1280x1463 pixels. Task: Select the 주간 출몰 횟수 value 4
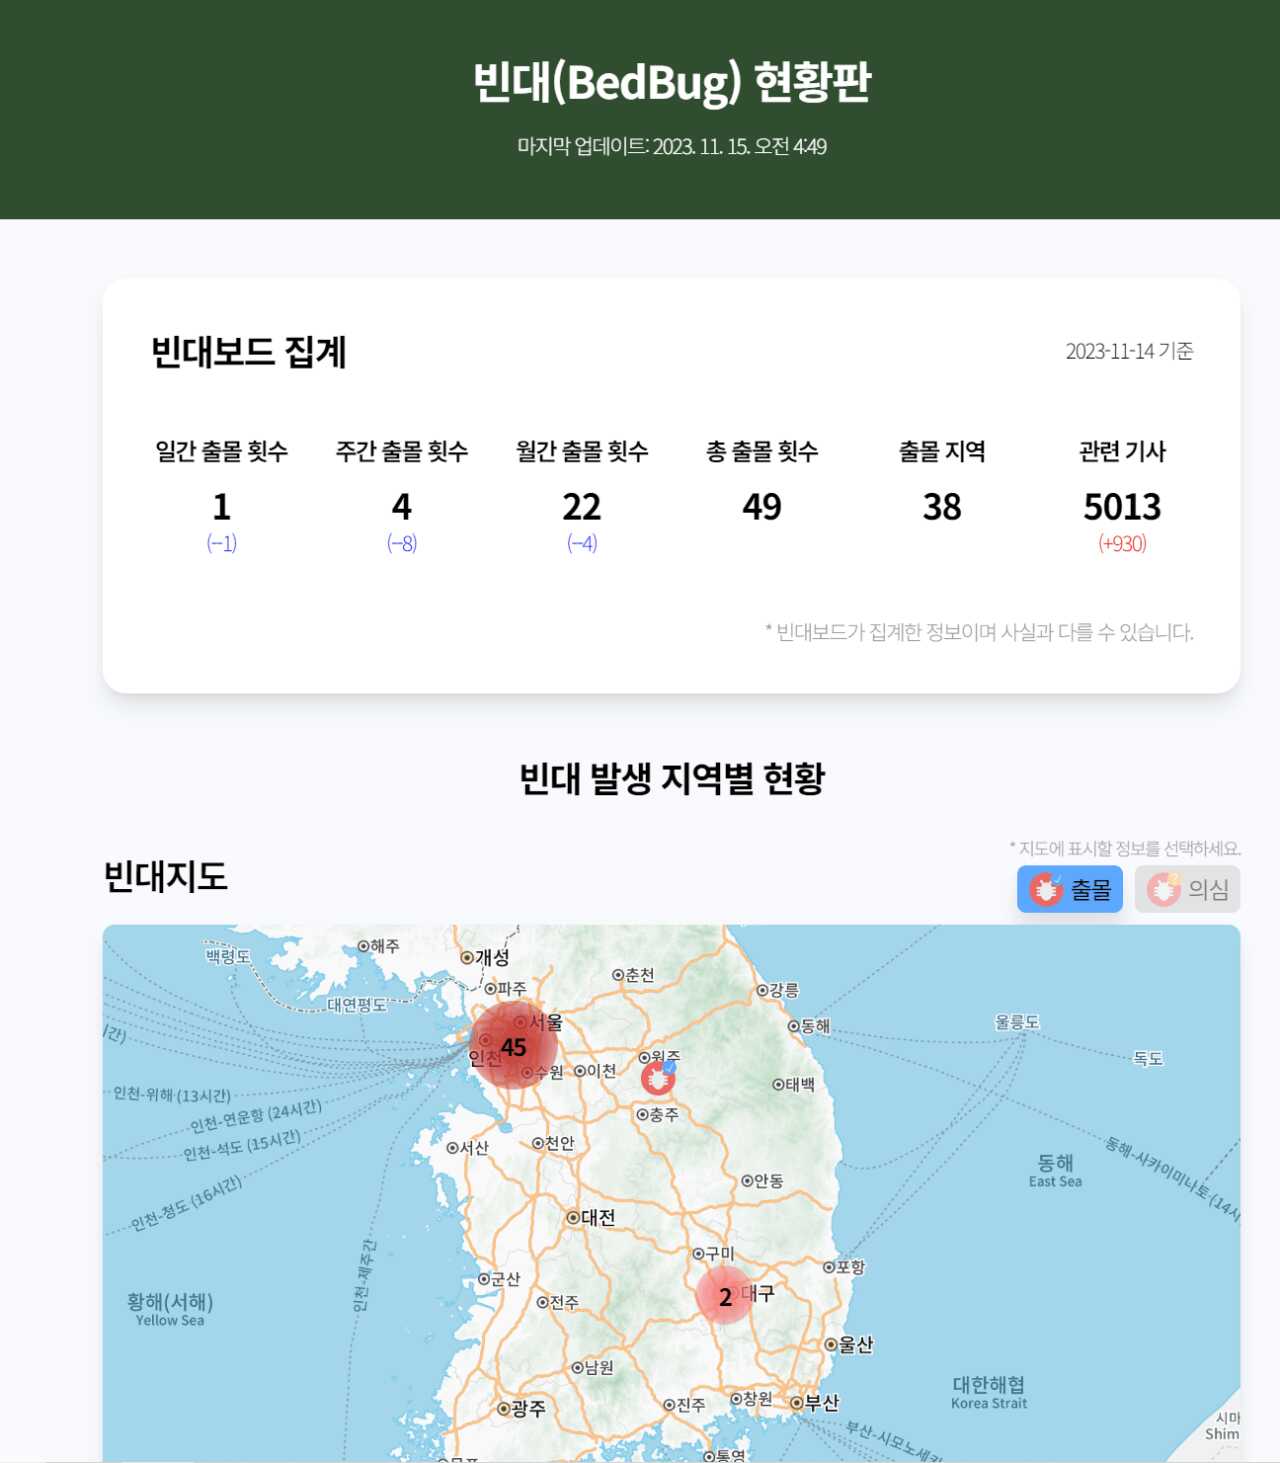pyautogui.click(x=402, y=507)
